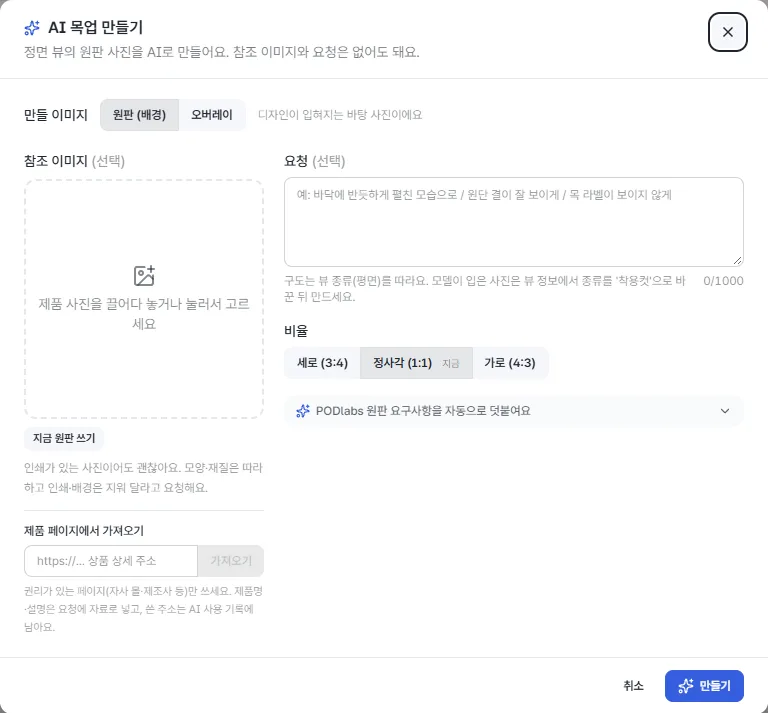Focus the 상품 상세 주소 URL field

(x=111, y=561)
